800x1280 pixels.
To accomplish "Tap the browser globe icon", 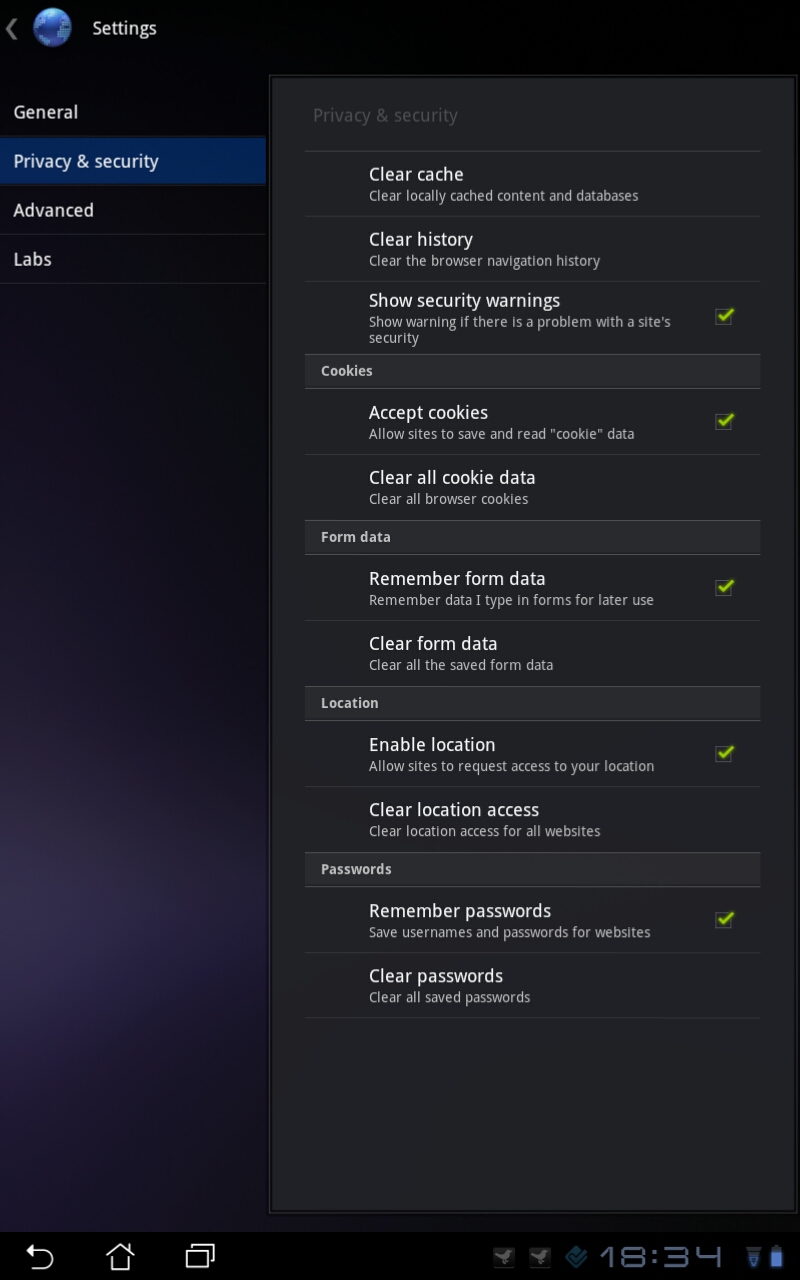I will [52, 28].
